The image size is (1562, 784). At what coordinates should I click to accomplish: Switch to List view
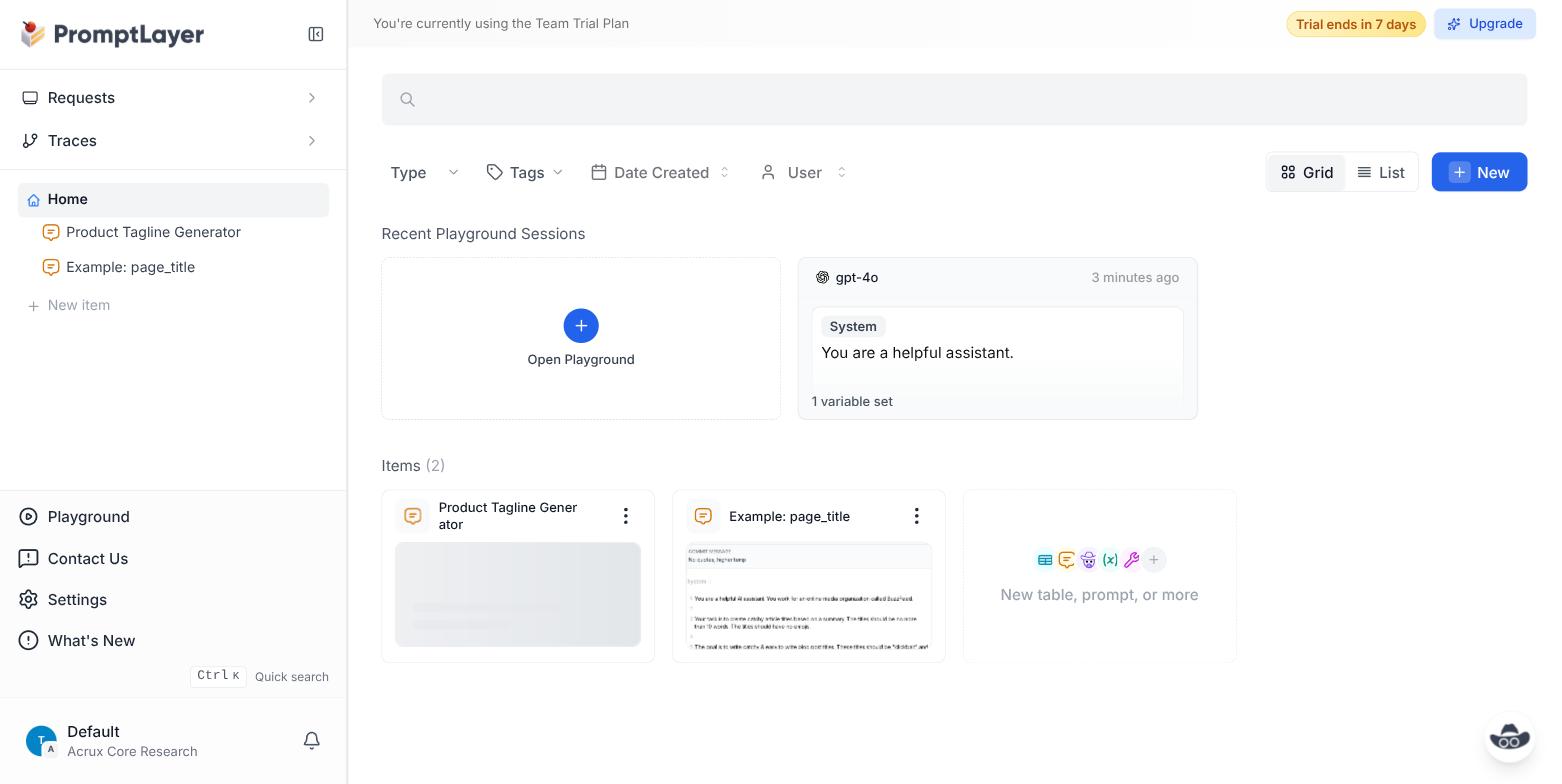pyautogui.click(x=1381, y=172)
